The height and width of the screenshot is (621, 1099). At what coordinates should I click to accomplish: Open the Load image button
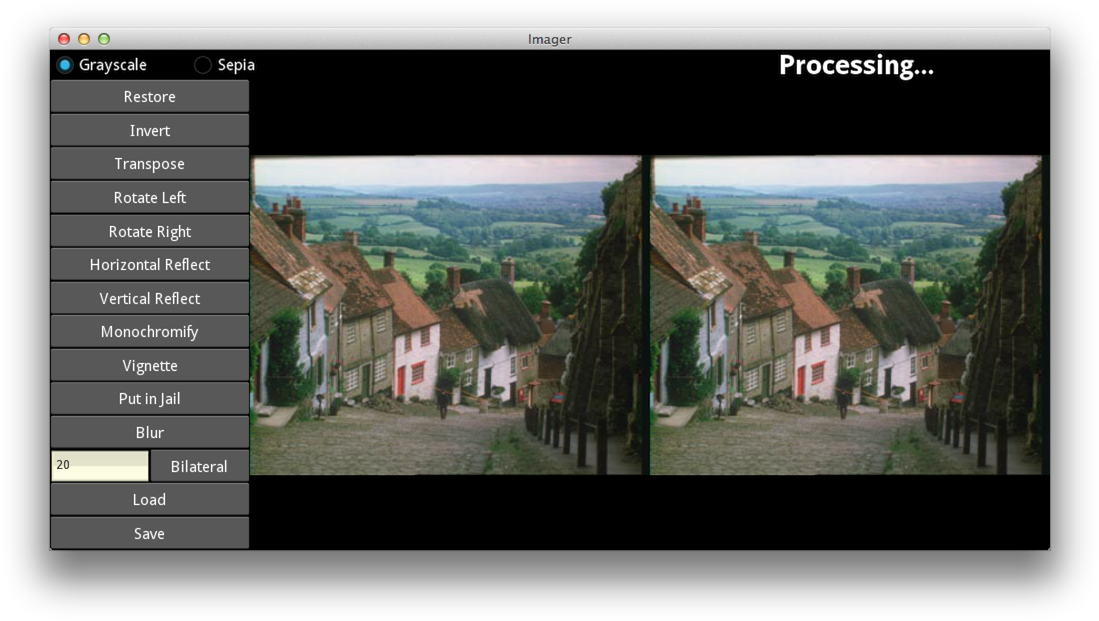[150, 500]
